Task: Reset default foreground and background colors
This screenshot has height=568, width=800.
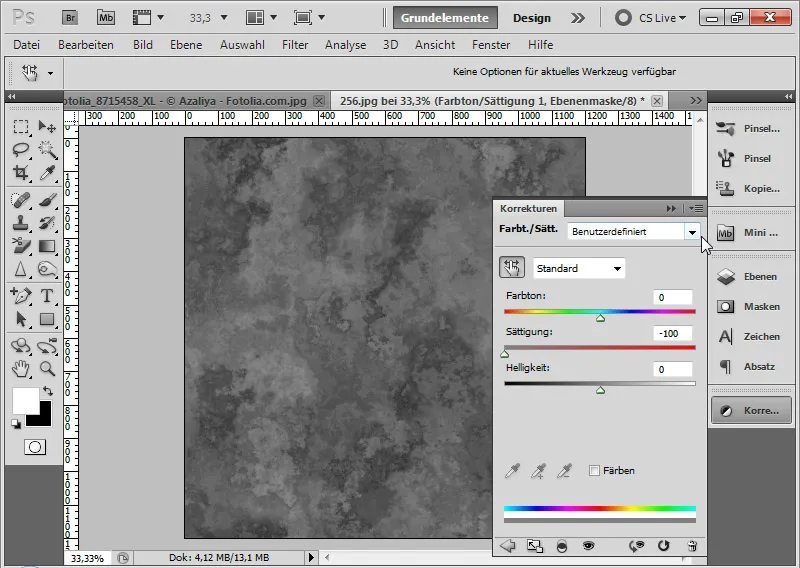Action: (x=16, y=424)
